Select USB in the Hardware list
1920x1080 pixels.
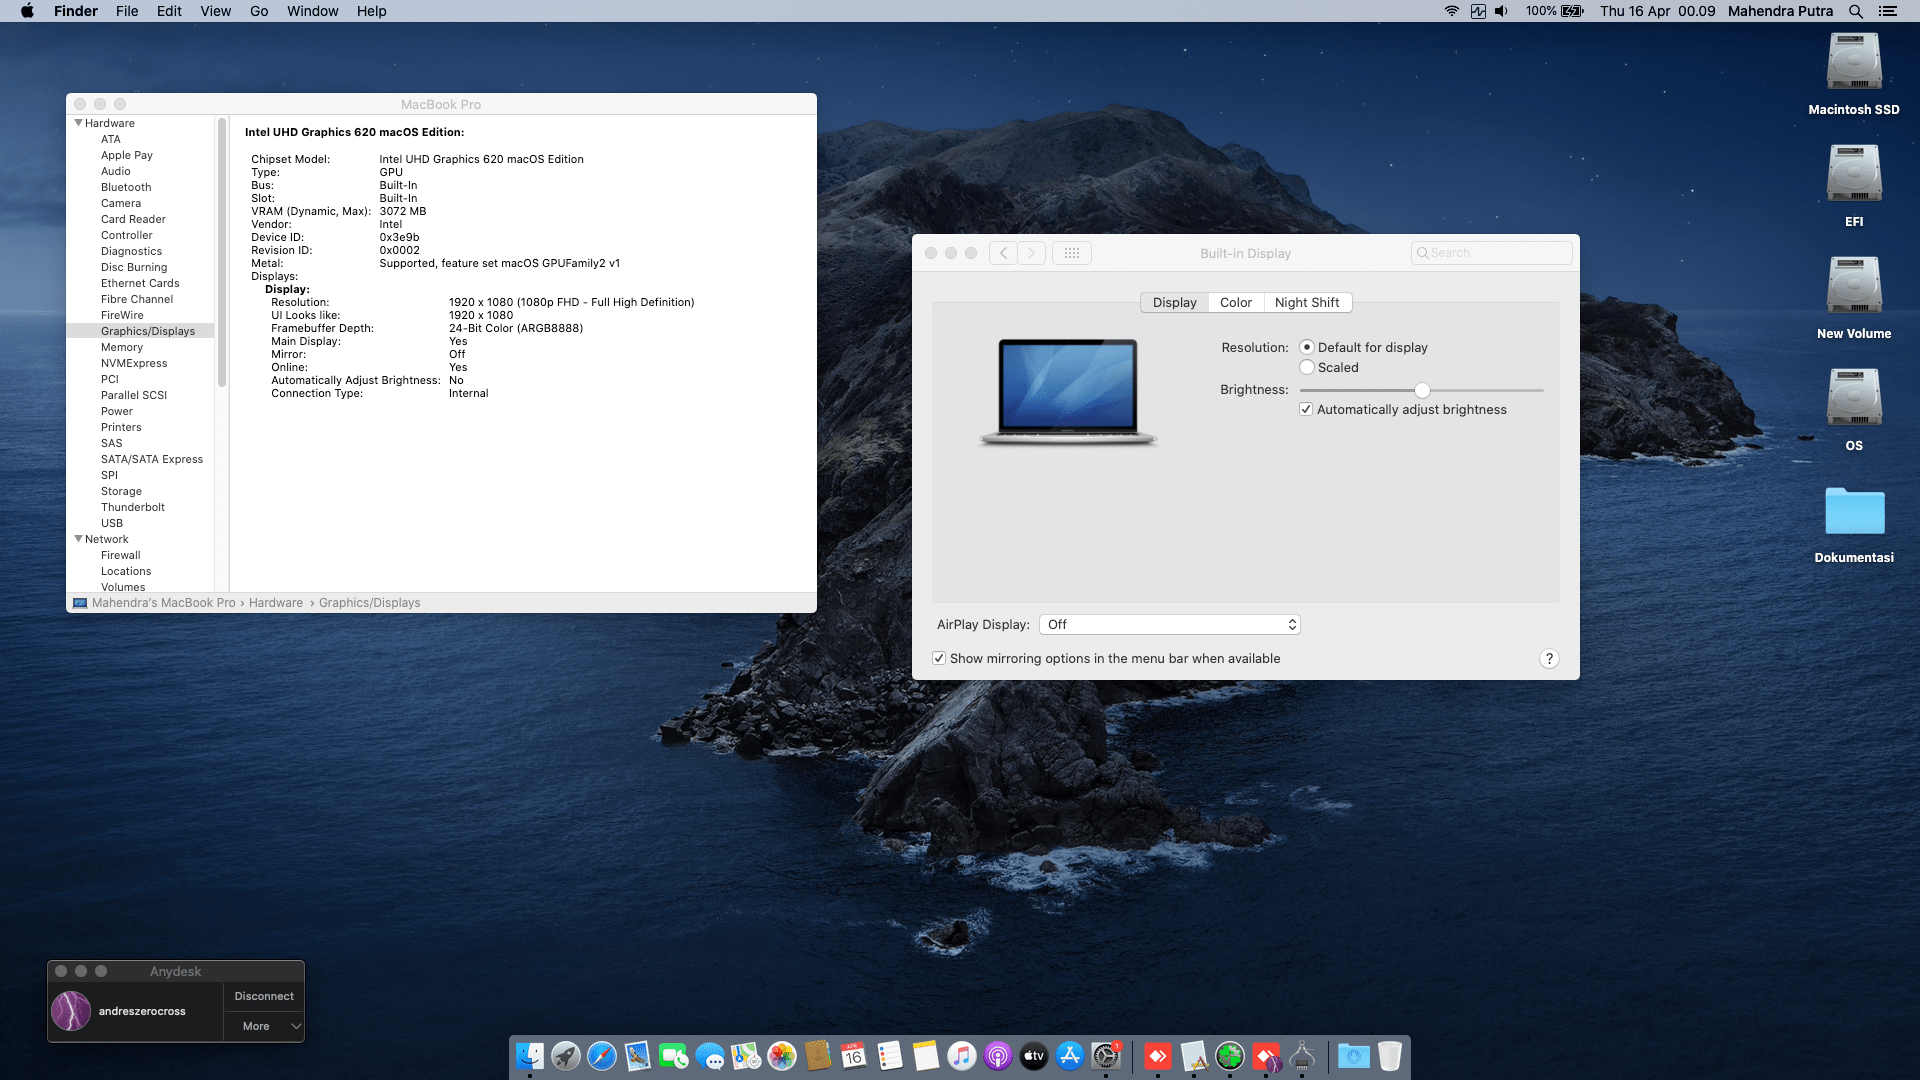pyautogui.click(x=112, y=523)
